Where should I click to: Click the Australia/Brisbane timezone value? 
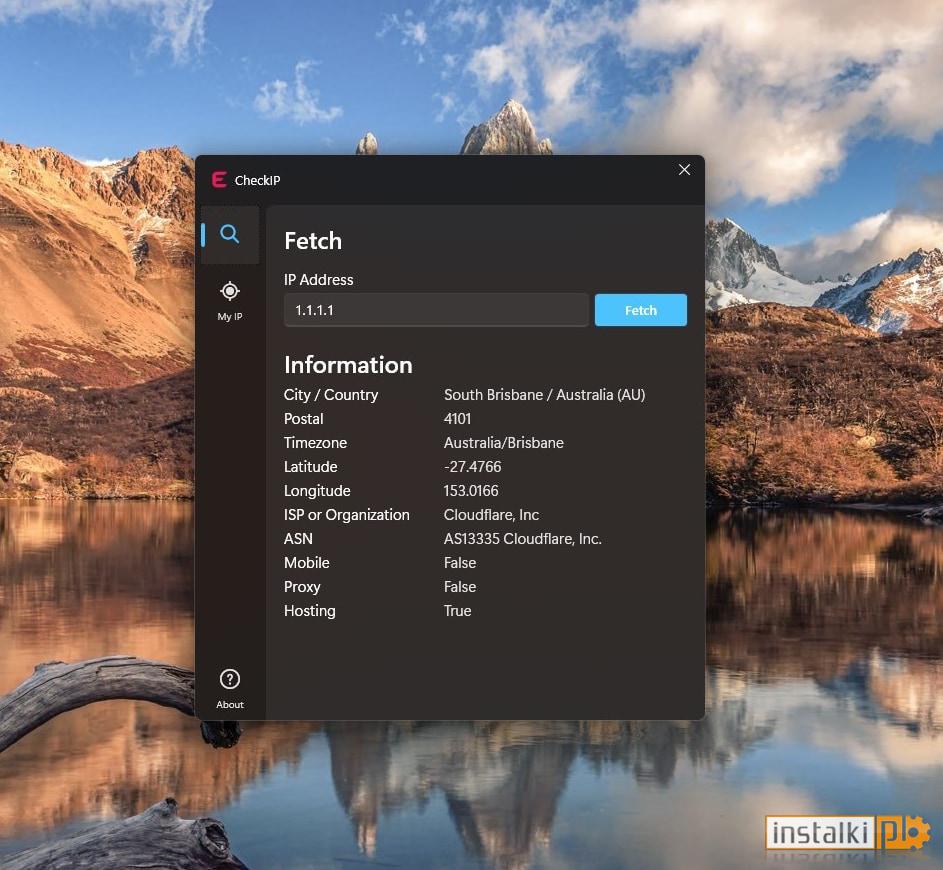pyautogui.click(x=503, y=443)
